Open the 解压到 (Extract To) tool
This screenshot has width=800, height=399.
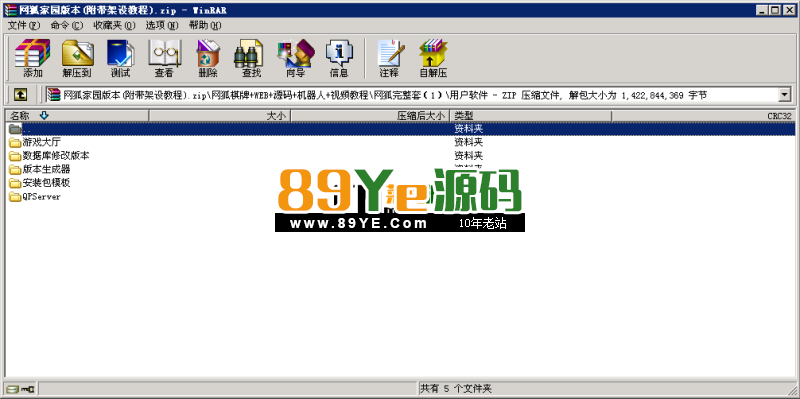point(77,58)
